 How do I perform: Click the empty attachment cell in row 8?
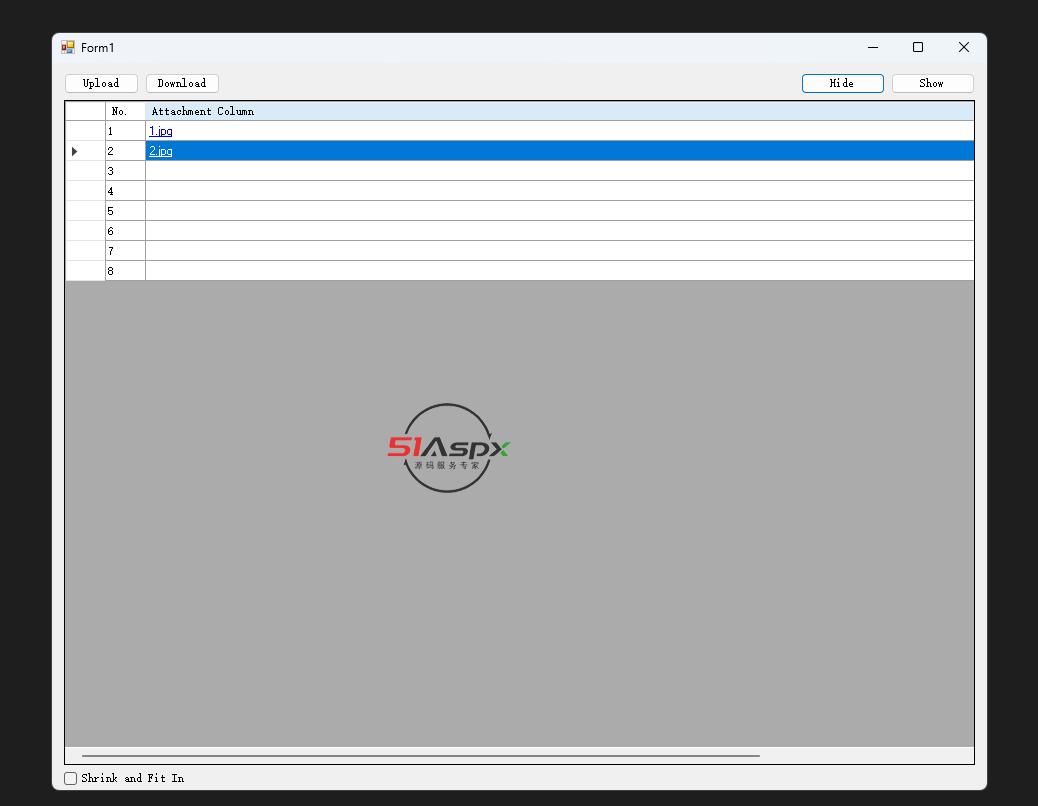point(559,271)
